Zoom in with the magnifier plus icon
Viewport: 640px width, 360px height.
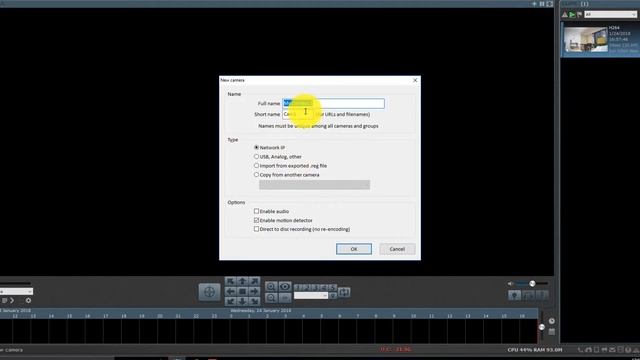pyautogui.click(x=271, y=287)
